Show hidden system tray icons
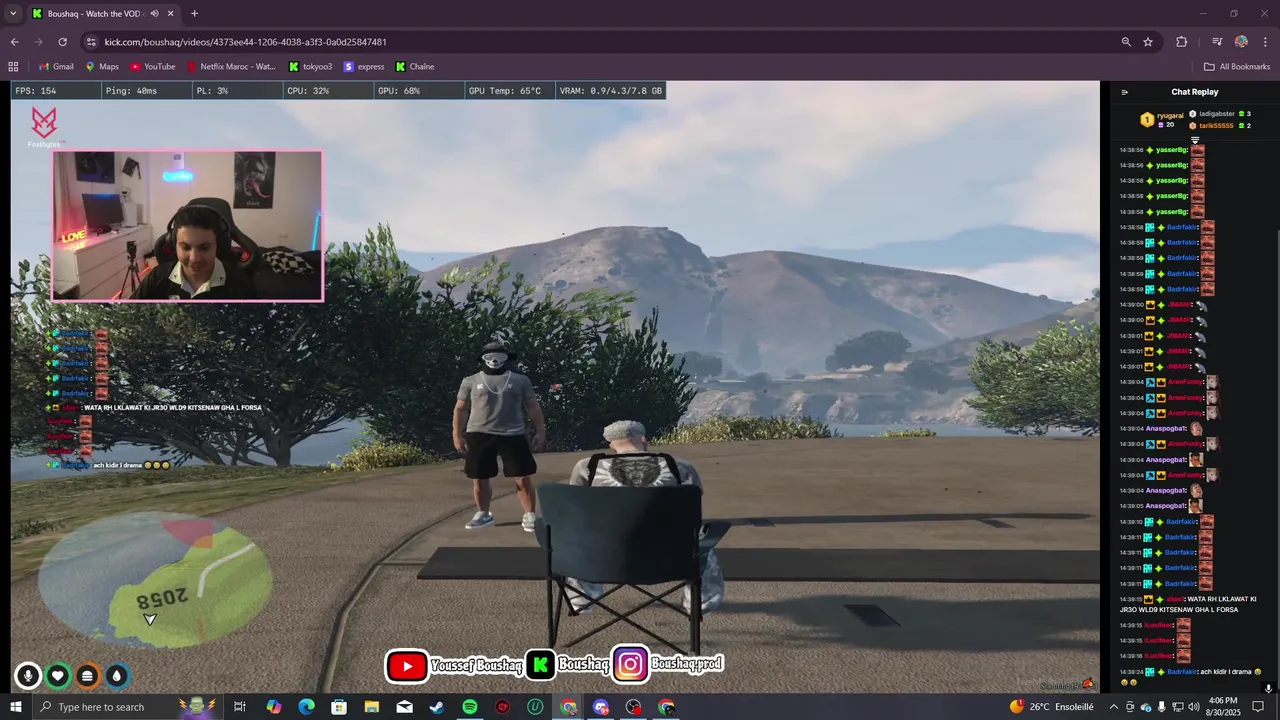The height and width of the screenshot is (720, 1280). (1114, 707)
